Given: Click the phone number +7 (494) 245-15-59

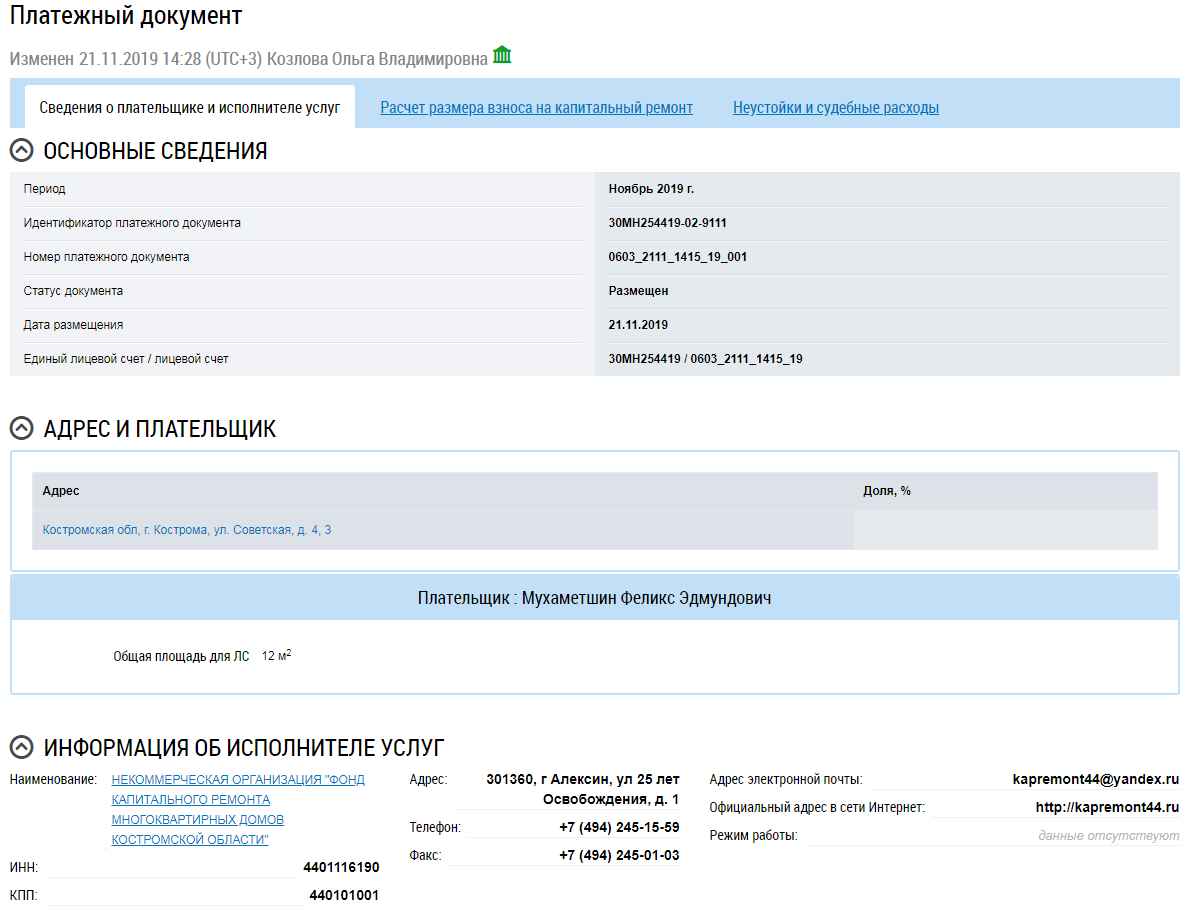Looking at the screenshot, I should [x=619, y=827].
